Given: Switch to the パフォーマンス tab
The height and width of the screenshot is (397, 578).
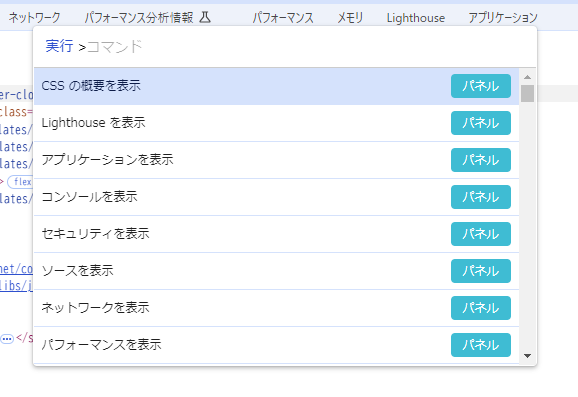Looking at the screenshot, I should pyautogui.click(x=283, y=17).
